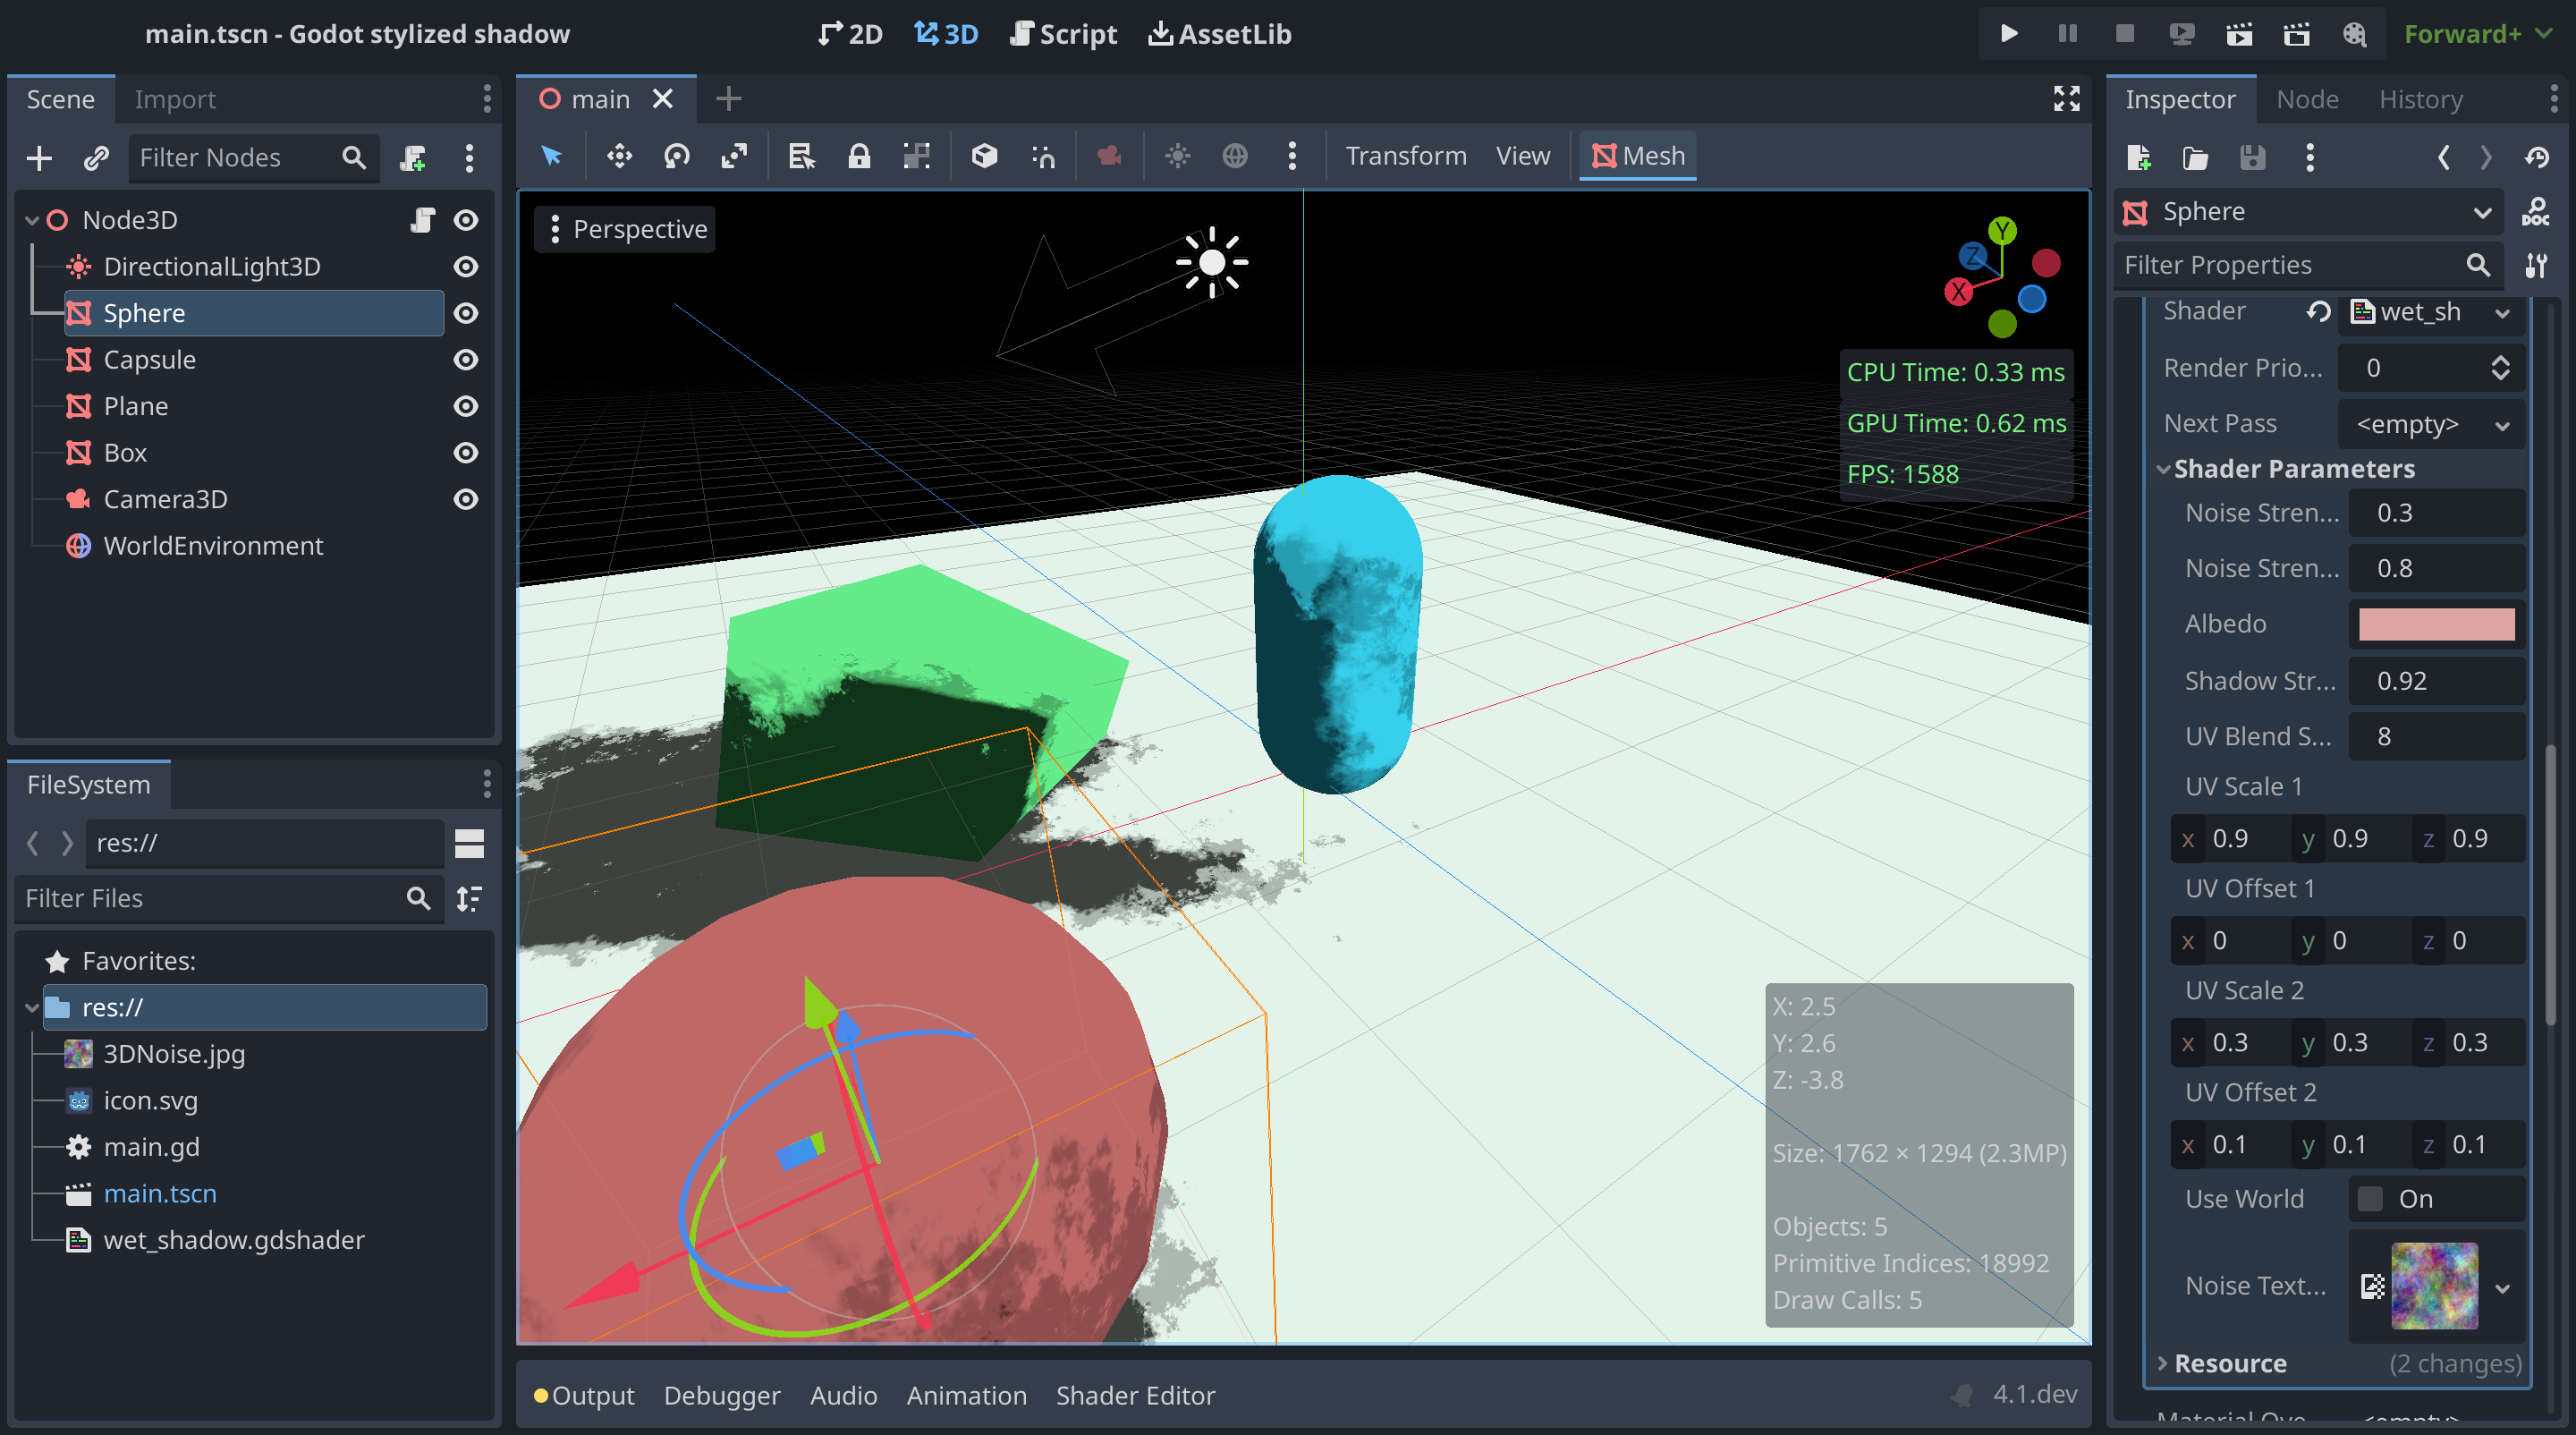Lock the selected node
Viewport: 2576px width, 1435px height.
[x=859, y=156]
